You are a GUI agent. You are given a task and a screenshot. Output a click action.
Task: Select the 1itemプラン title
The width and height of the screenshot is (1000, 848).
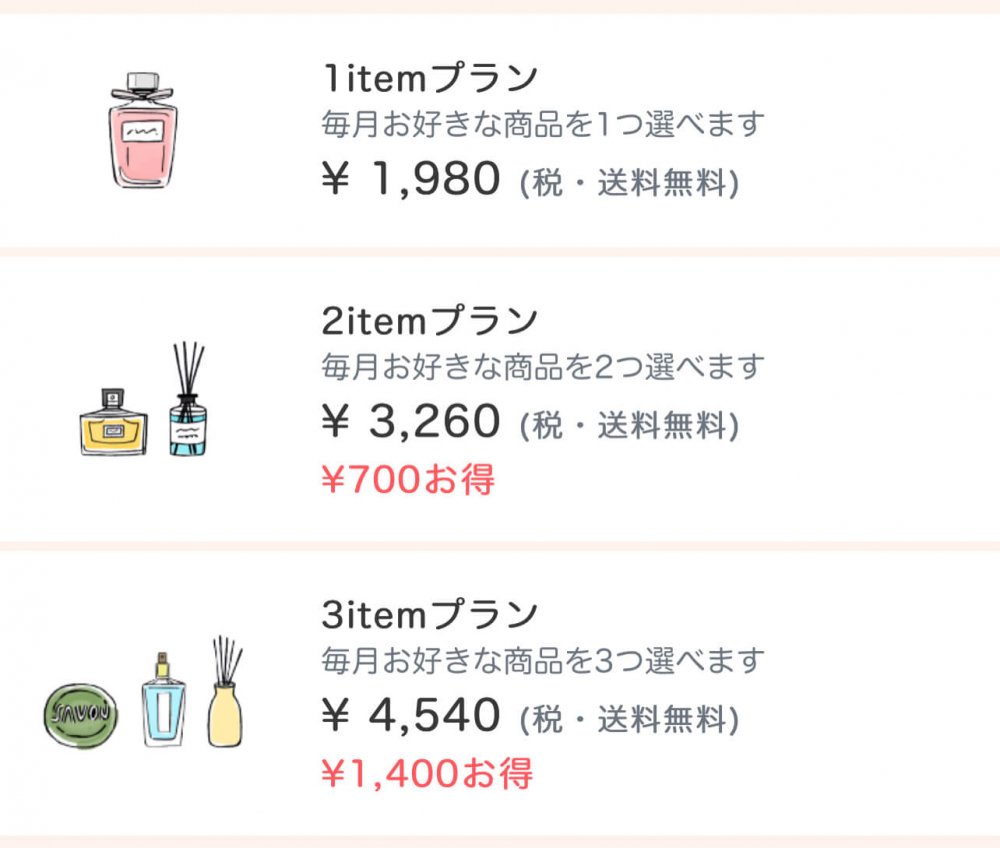click(x=430, y=77)
